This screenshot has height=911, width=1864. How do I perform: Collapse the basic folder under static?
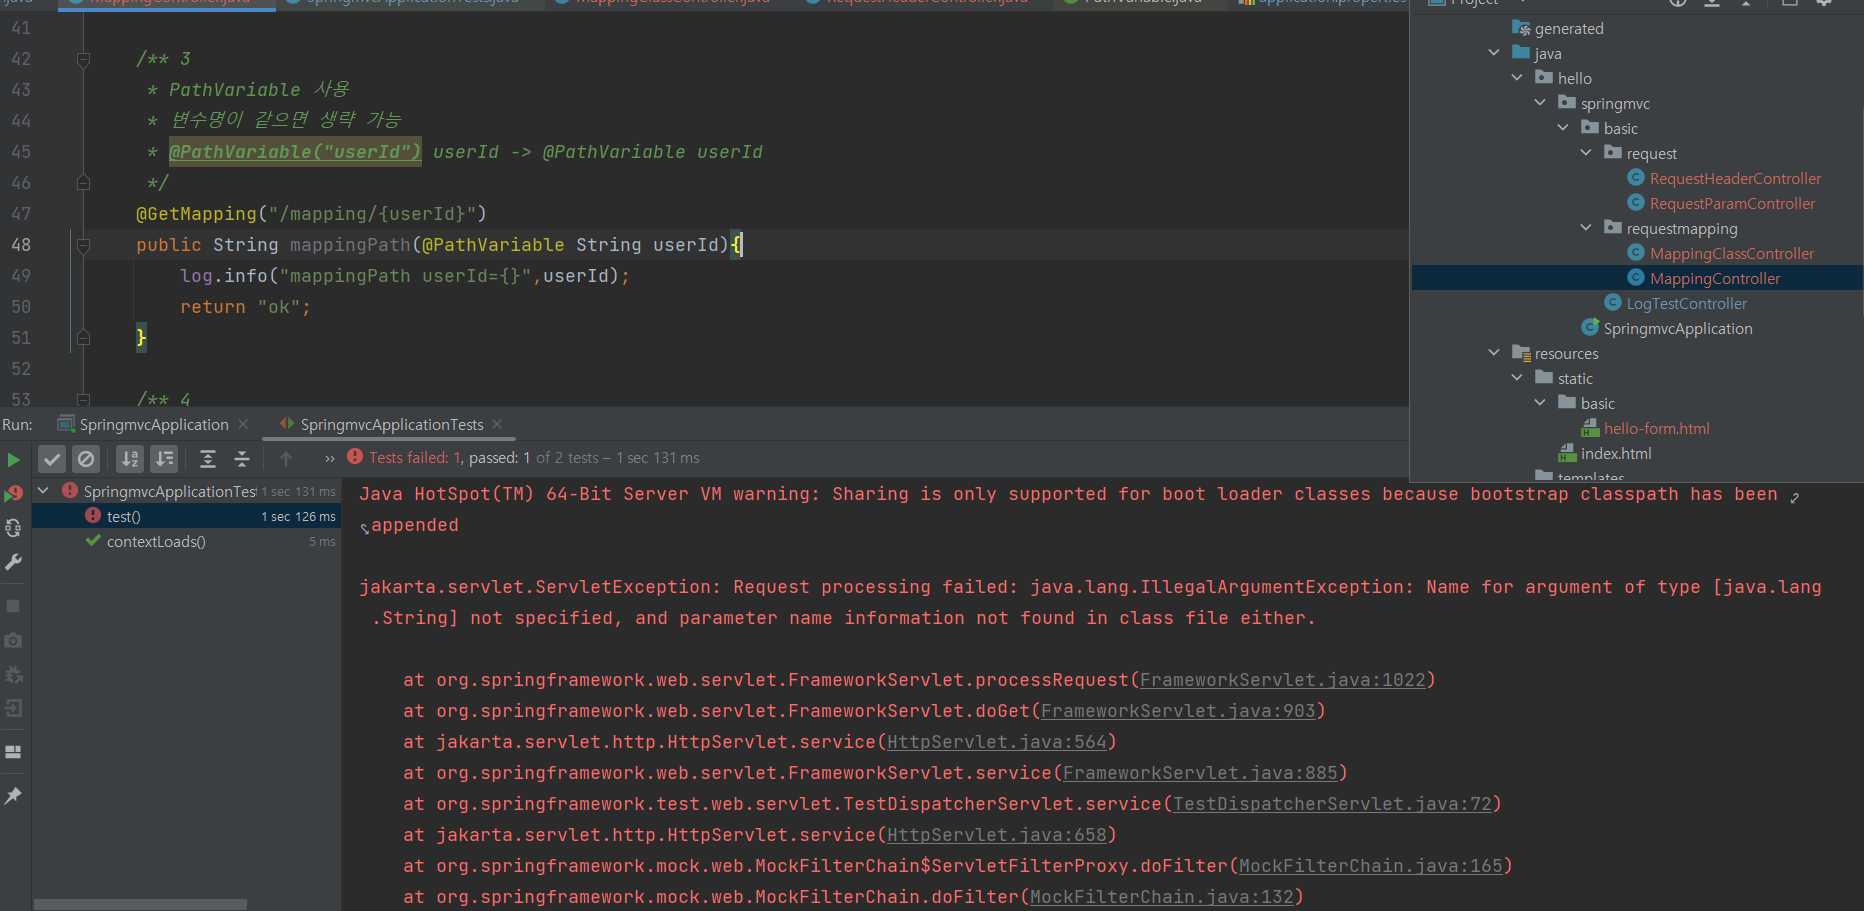[1540, 403]
